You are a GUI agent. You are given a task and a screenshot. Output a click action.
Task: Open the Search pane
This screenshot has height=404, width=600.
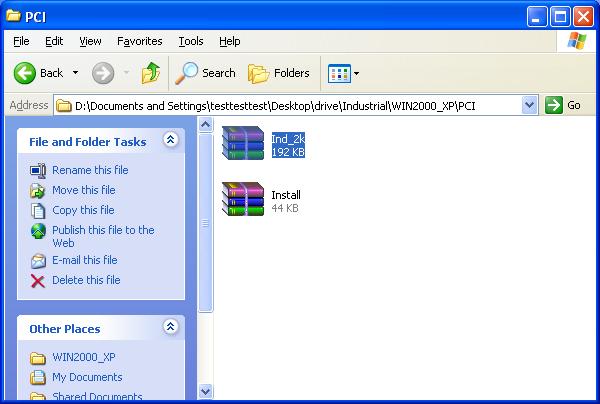(205, 73)
